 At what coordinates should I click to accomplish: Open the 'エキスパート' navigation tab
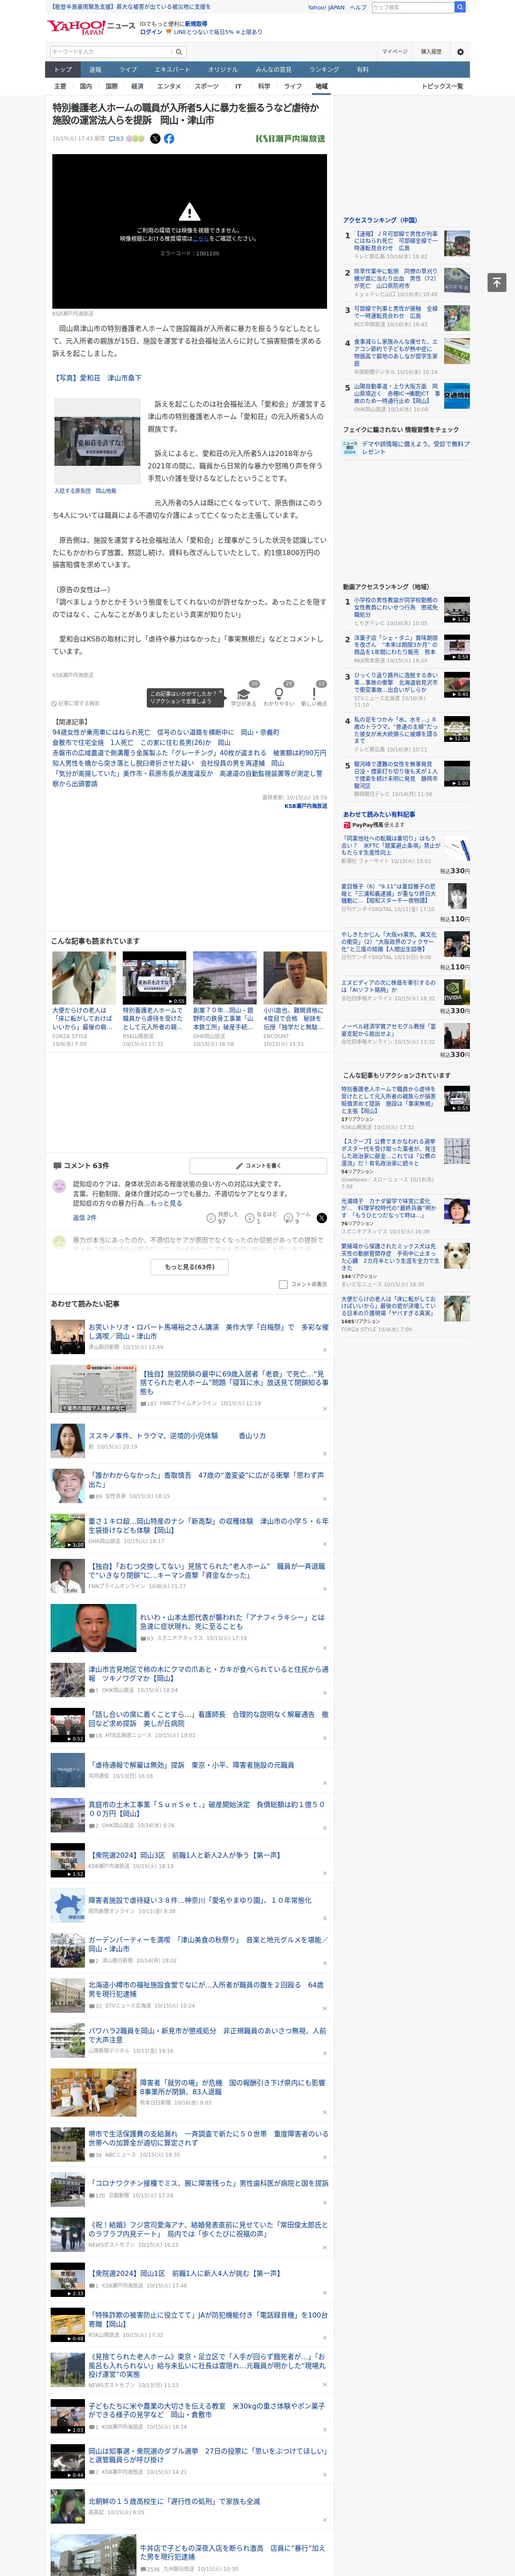172,70
